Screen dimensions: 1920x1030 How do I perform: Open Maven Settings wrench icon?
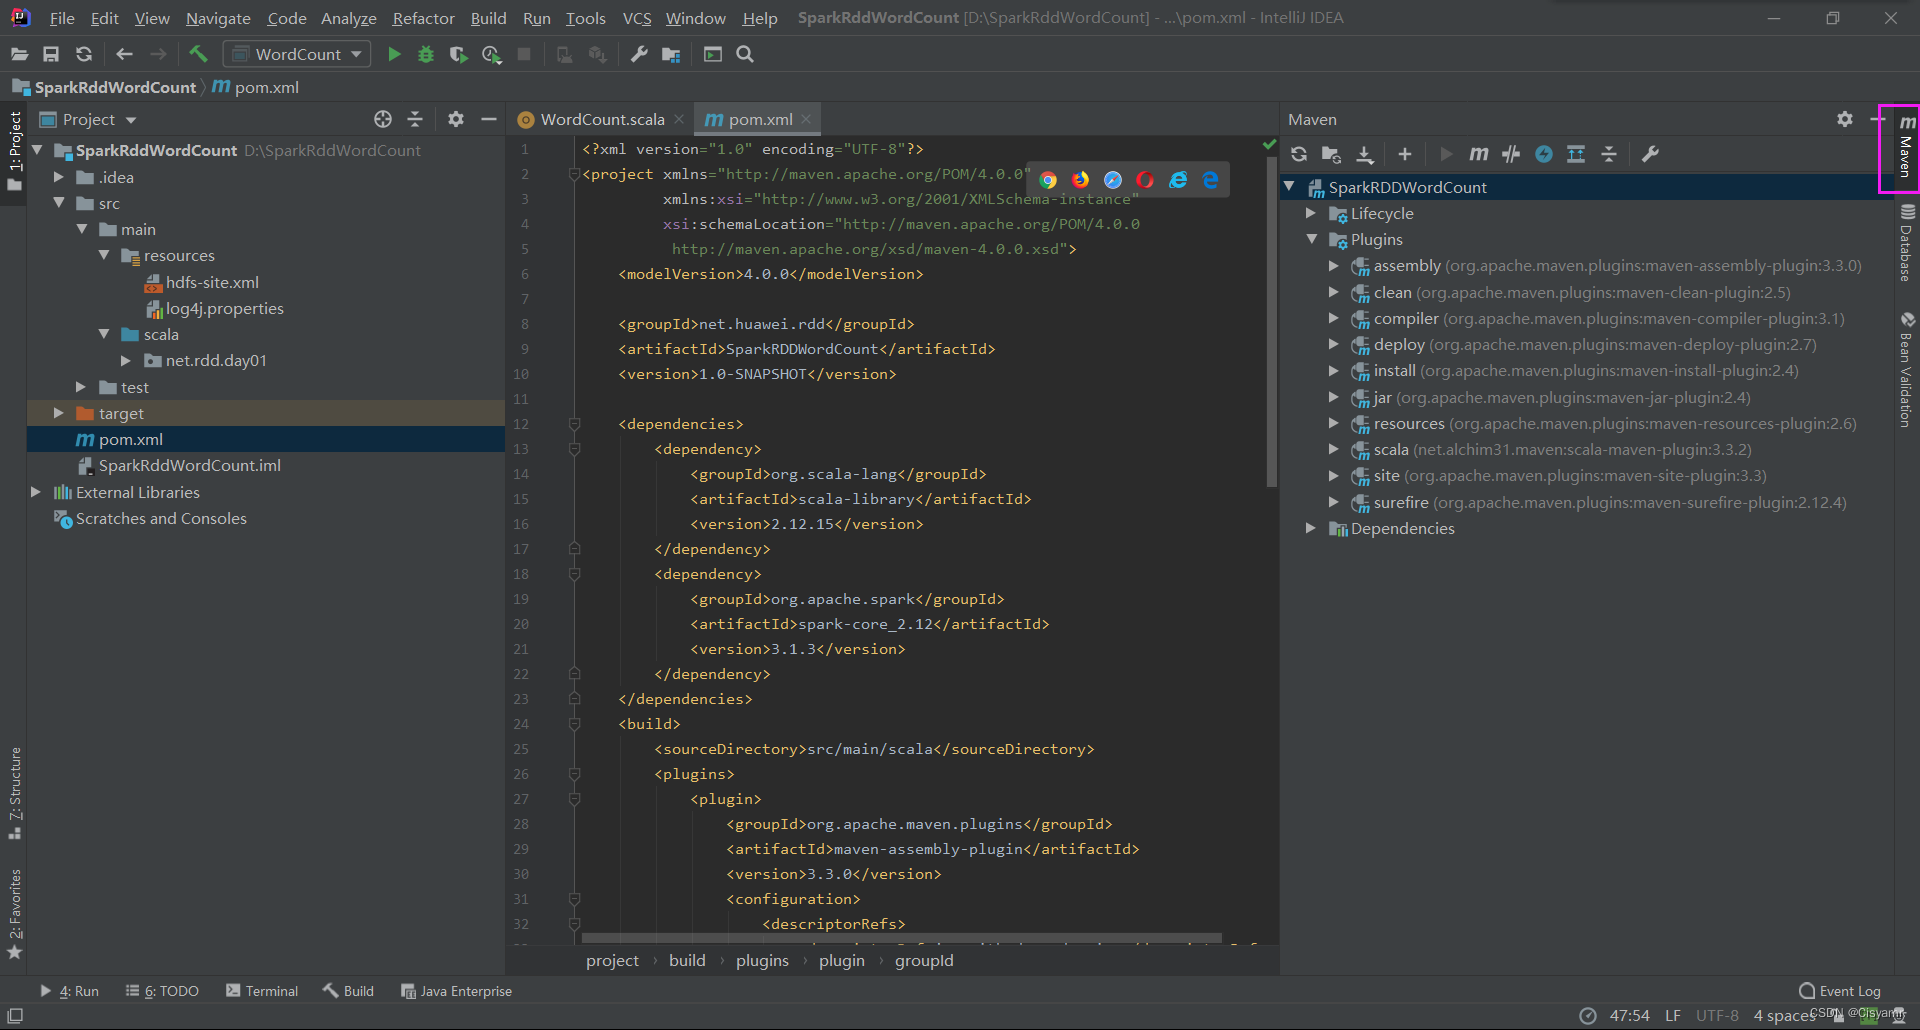pos(1651,154)
